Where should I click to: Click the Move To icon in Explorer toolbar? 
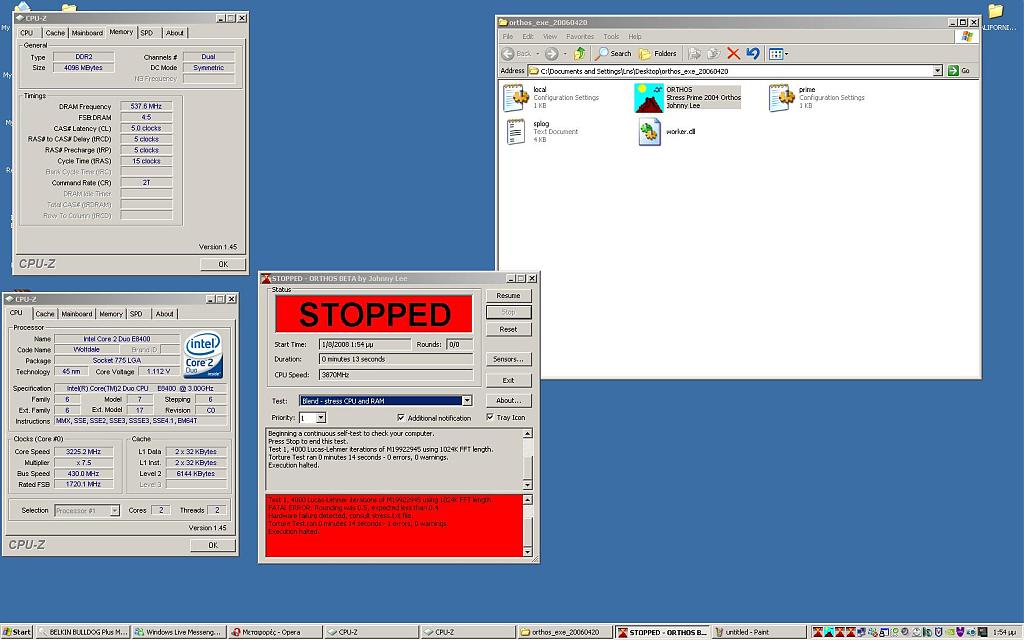[694, 54]
